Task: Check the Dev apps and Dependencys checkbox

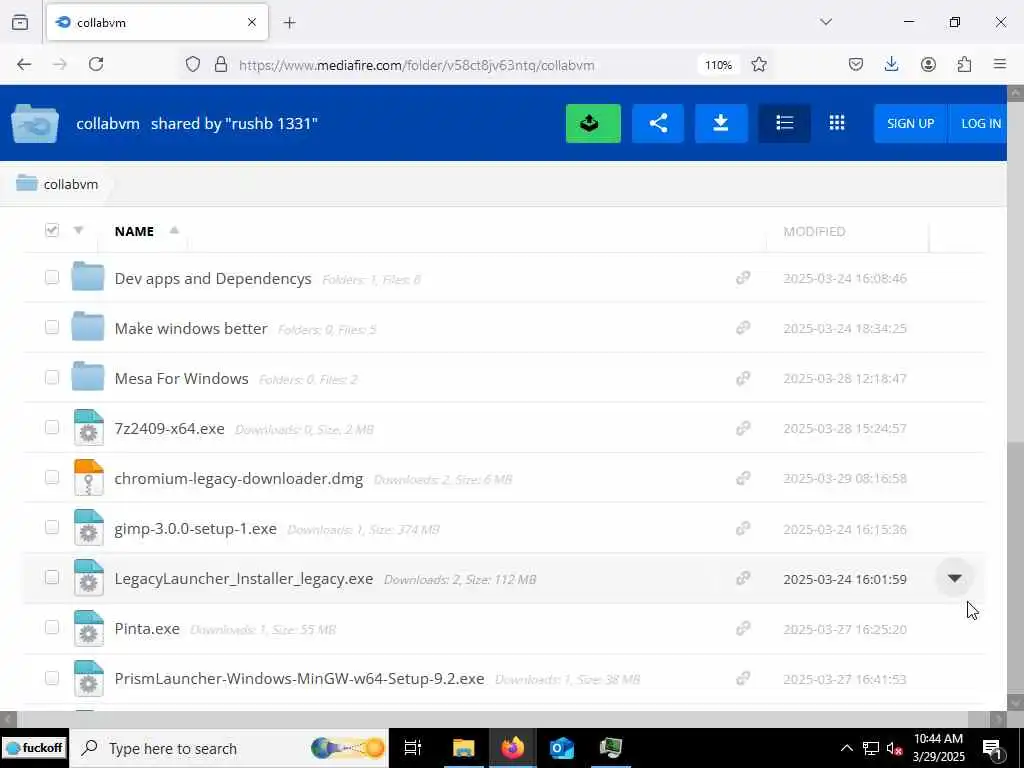Action: [52, 278]
